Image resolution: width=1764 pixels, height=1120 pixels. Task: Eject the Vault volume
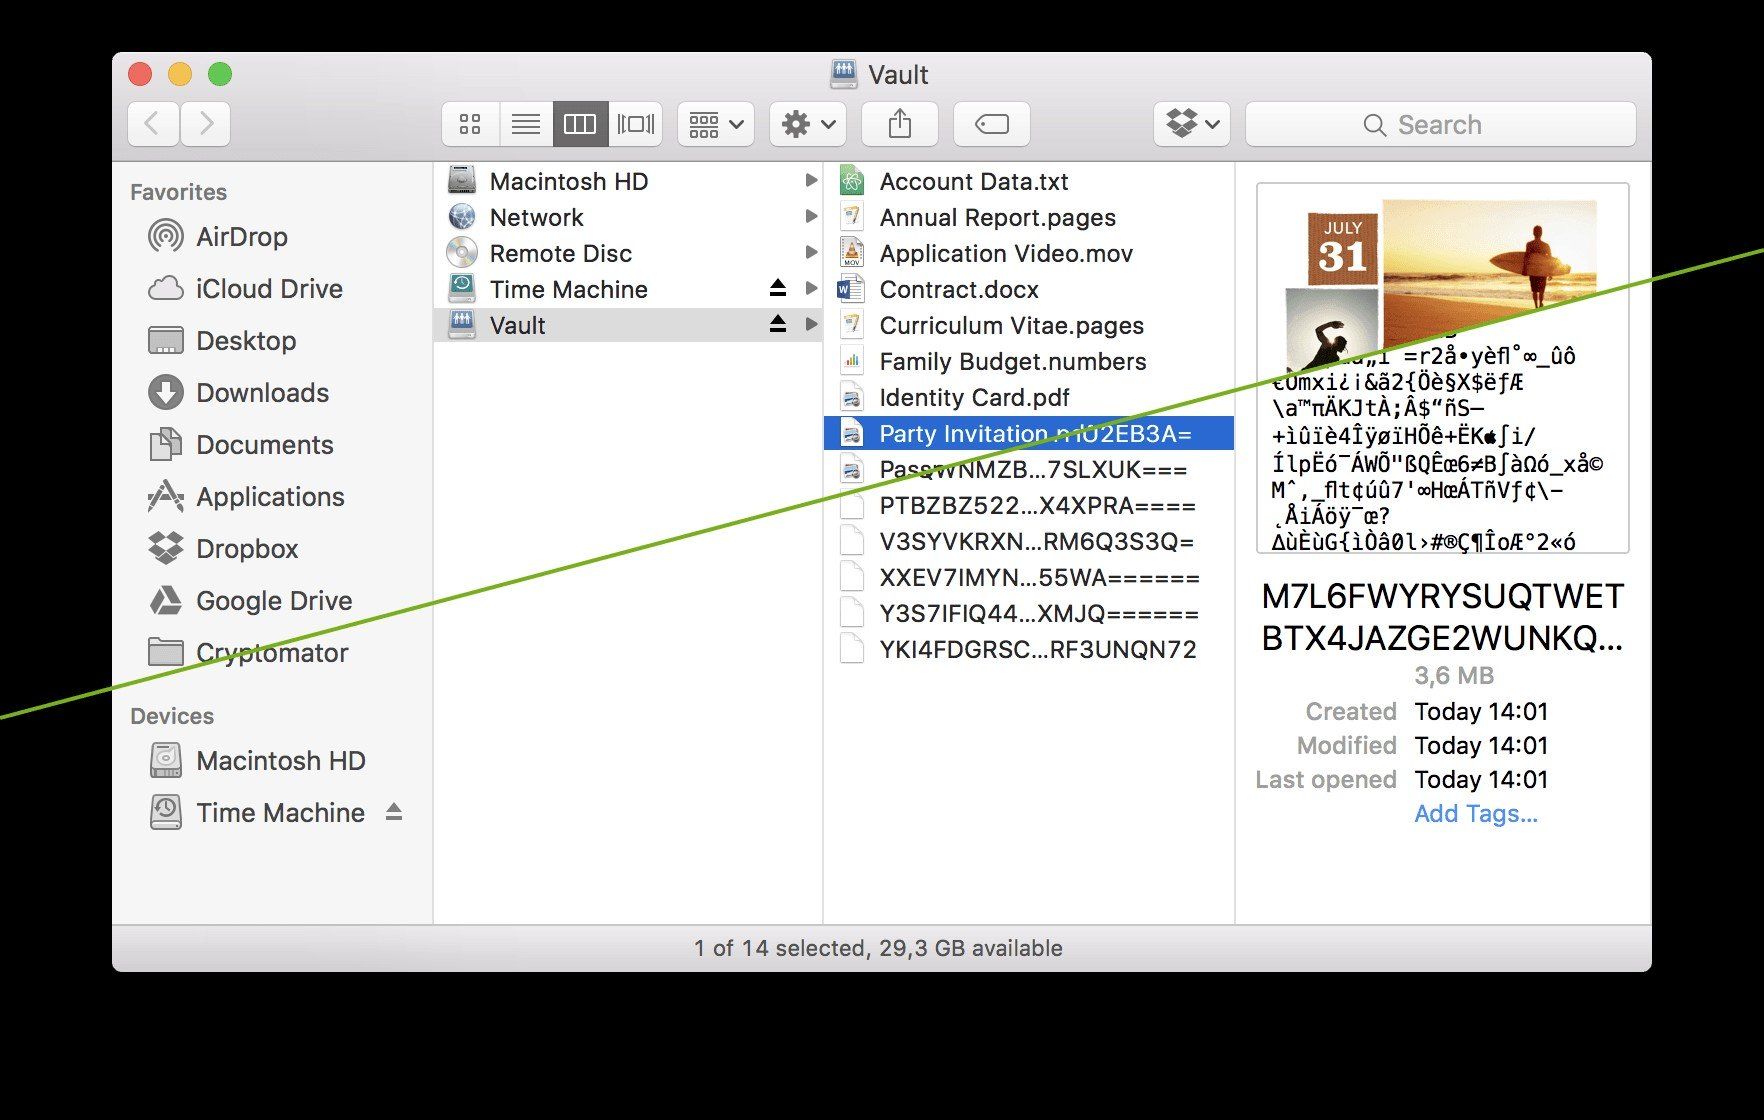tap(778, 324)
